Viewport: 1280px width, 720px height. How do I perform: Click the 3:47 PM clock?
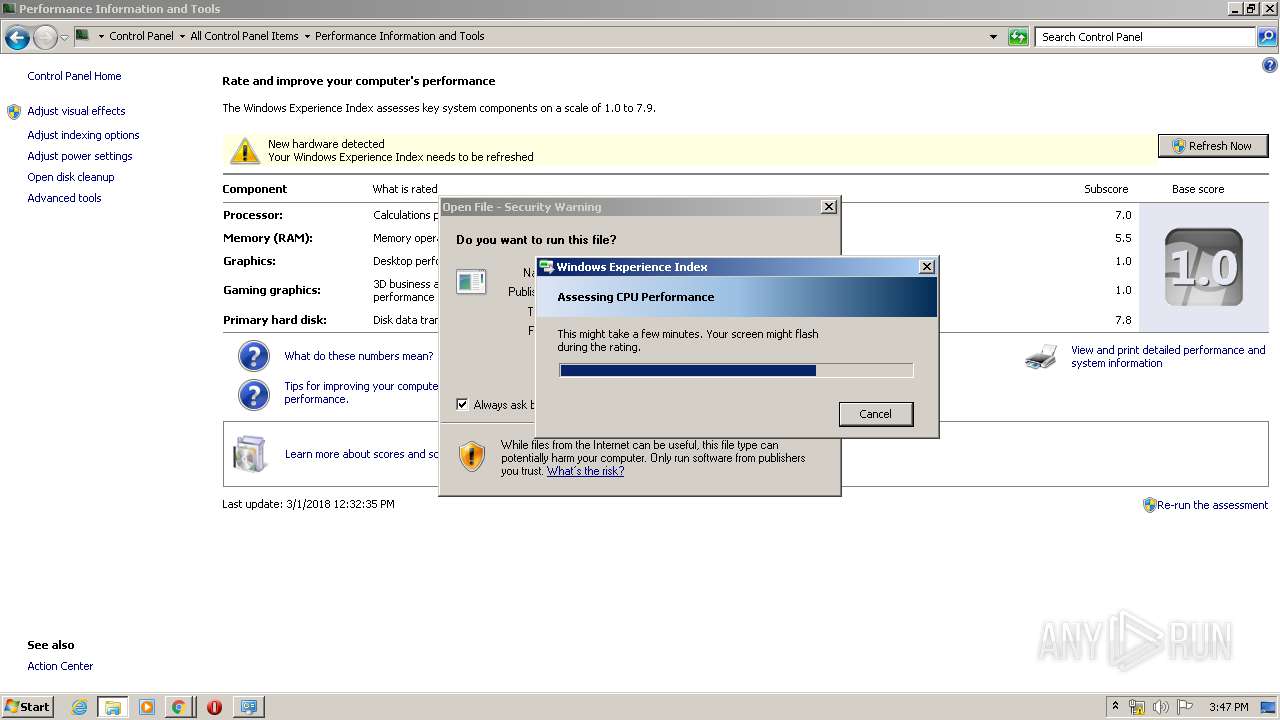pos(1228,707)
